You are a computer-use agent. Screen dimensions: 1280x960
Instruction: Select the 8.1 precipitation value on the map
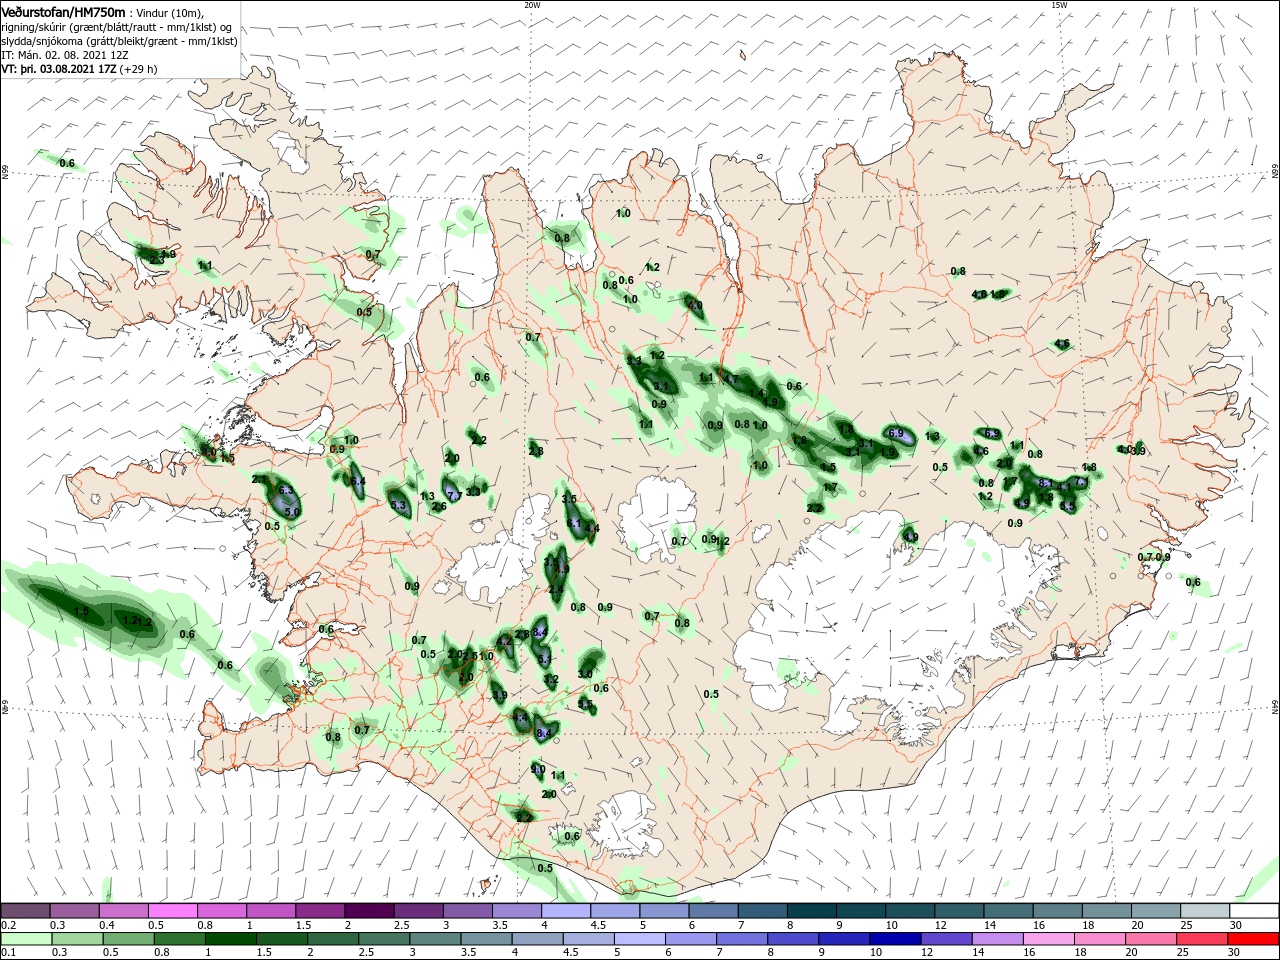[1046, 483]
